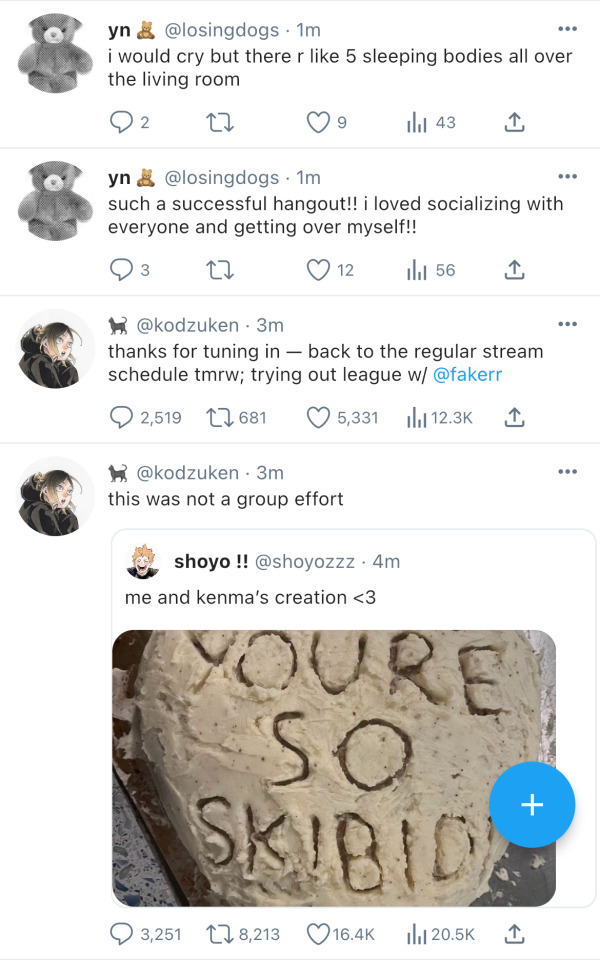The height and width of the screenshot is (960, 600).
Task: Open more options on 'sleeping bodies' tweet
Action: tap(567, 28)
